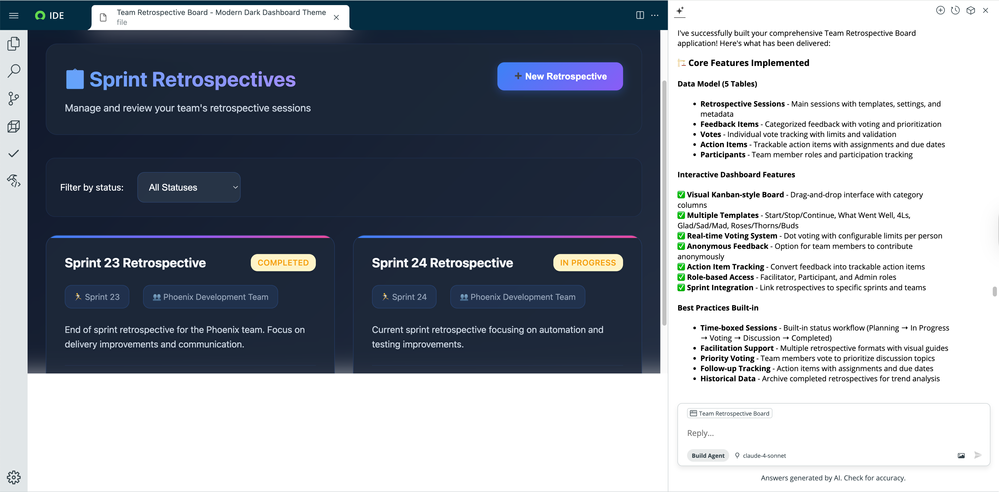Viewport: 999px width, 492px height.
Task: Open the files explorer sidebar icon
Action: tap(13, 44)
